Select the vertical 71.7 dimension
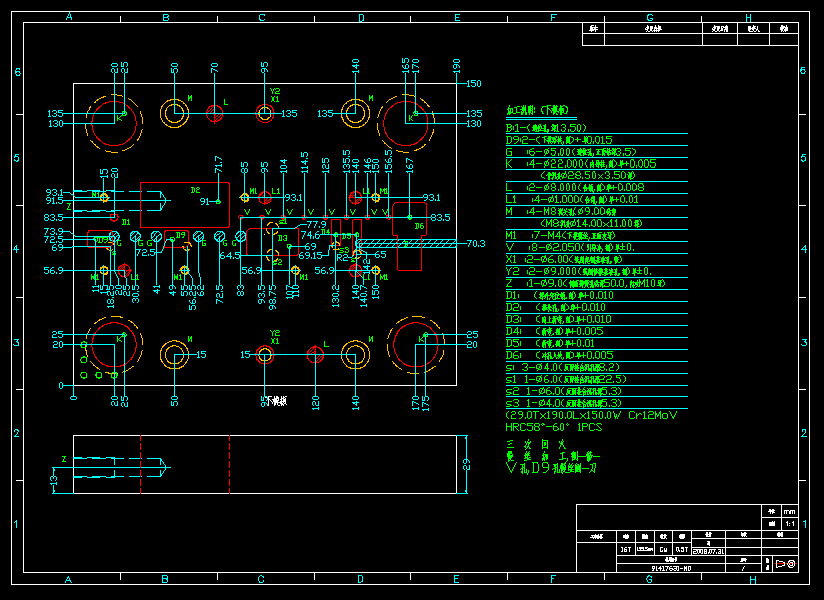This screenshot has height=600, width=824. (219, 164)
